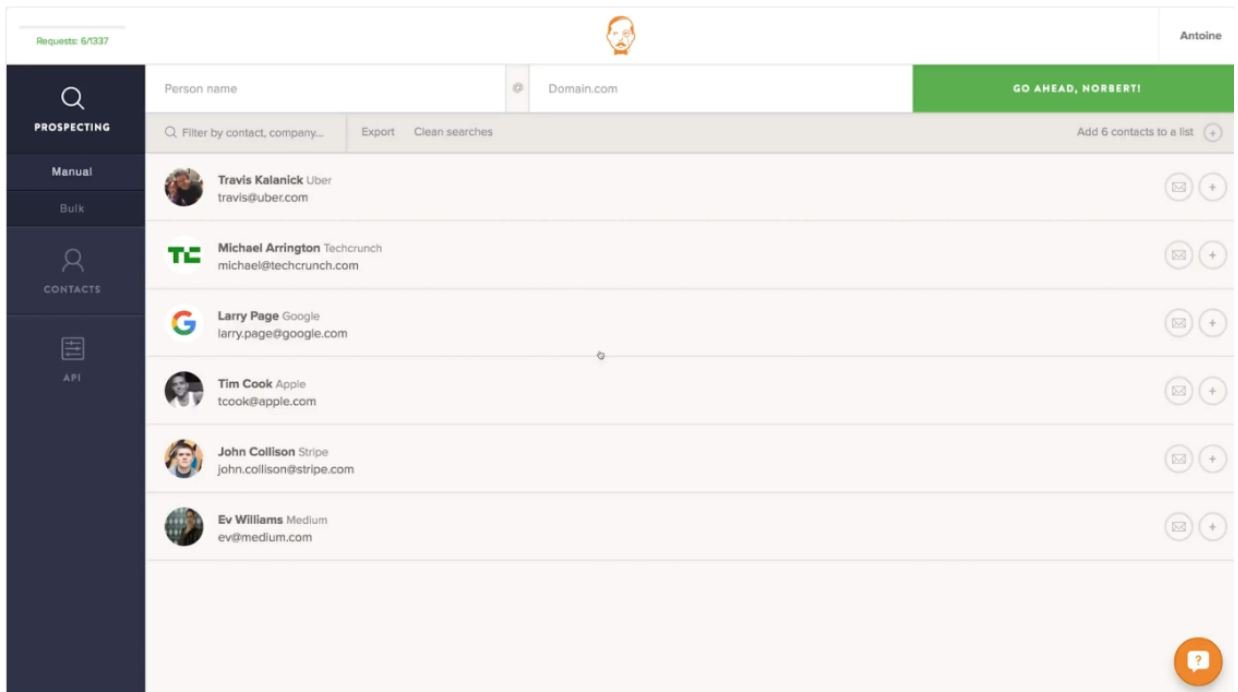Image resolution: width=1238 pixels, height=692 pixels.
Task: Select michael@techcrunch.com email text
Action: (288, 266)
